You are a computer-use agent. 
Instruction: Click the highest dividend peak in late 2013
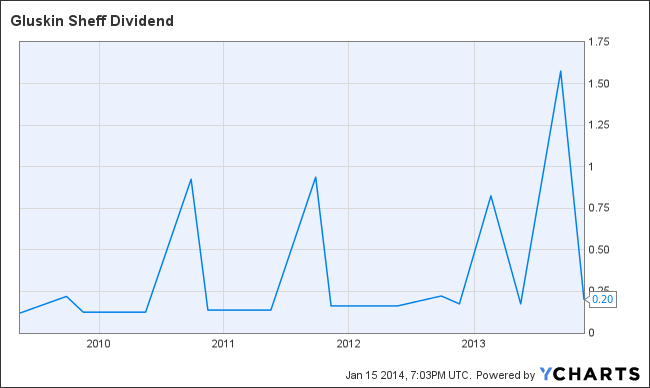coord(560,71)
